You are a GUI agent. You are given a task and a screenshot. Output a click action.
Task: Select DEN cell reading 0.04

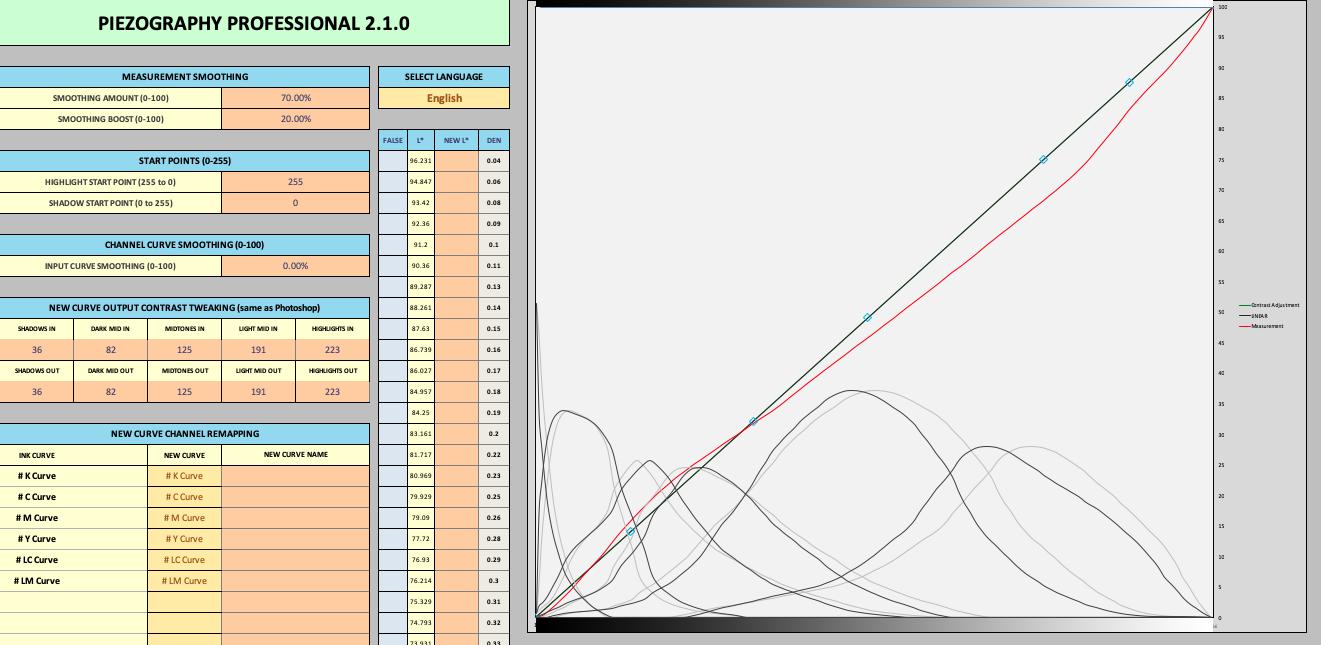(494, 161)
